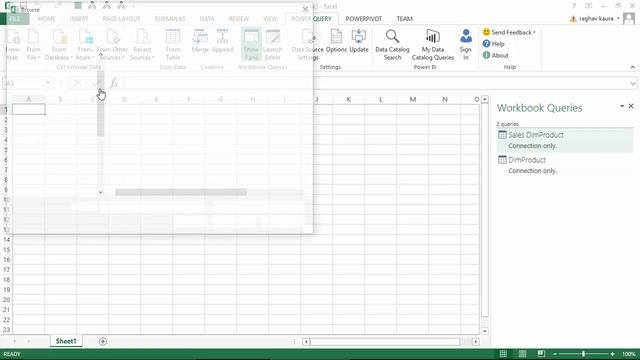Switch to Normal view in status bar
The image size is (640, 360).
(503, 354)
